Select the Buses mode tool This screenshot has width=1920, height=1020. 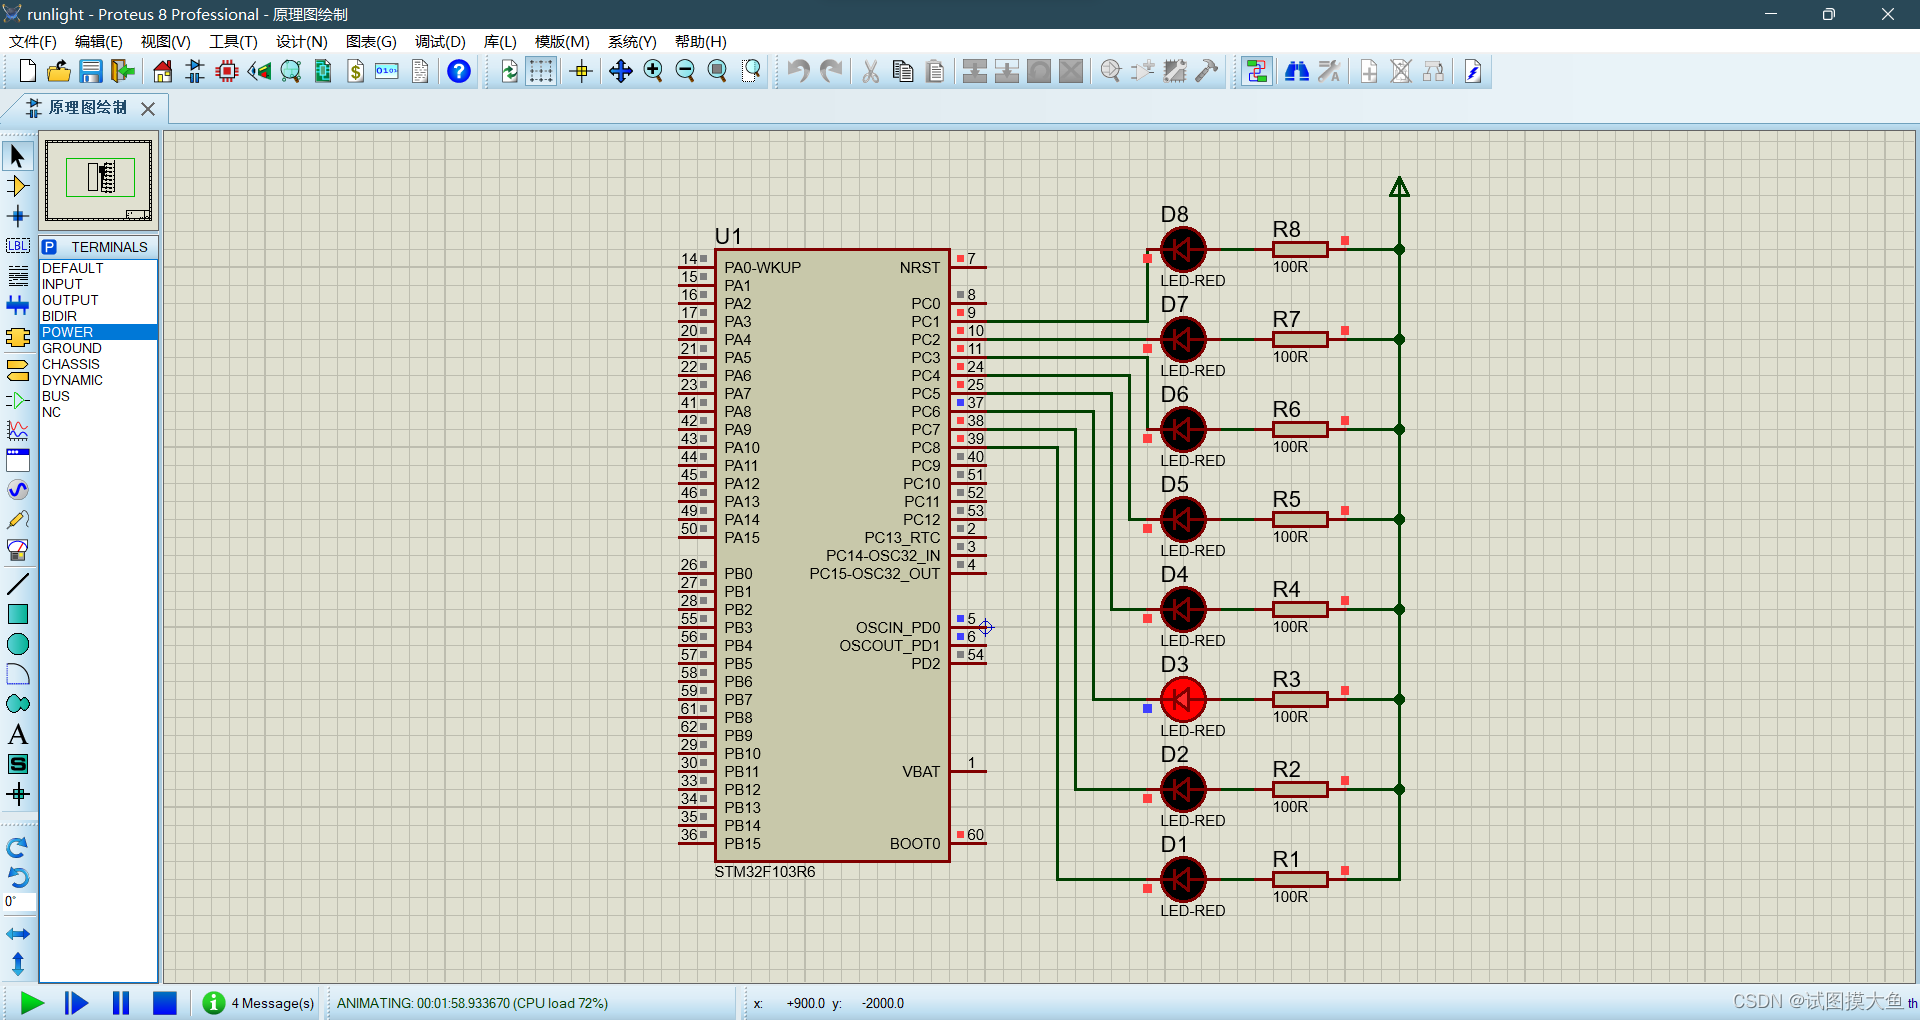tap(18, 305)
